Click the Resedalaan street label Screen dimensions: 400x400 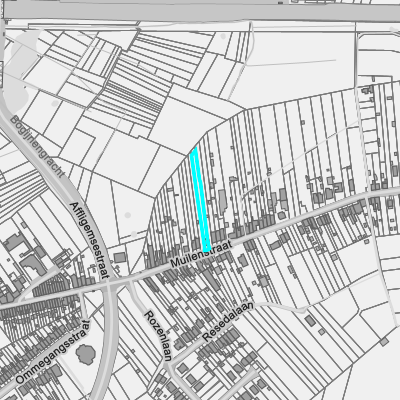click(x=228, y=322)
